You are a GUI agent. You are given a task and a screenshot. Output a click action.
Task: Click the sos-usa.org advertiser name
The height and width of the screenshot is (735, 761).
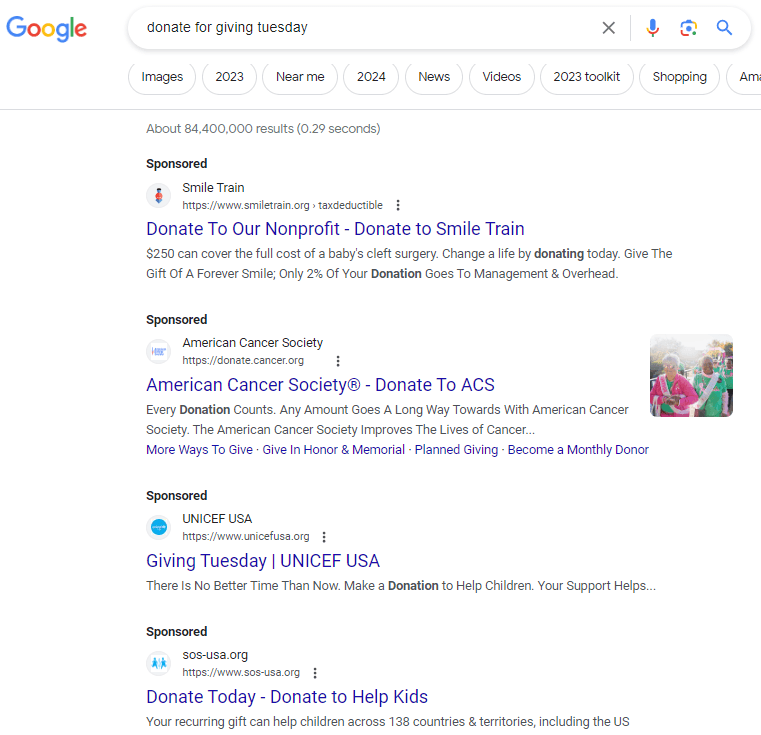click(x=215, y=655)
